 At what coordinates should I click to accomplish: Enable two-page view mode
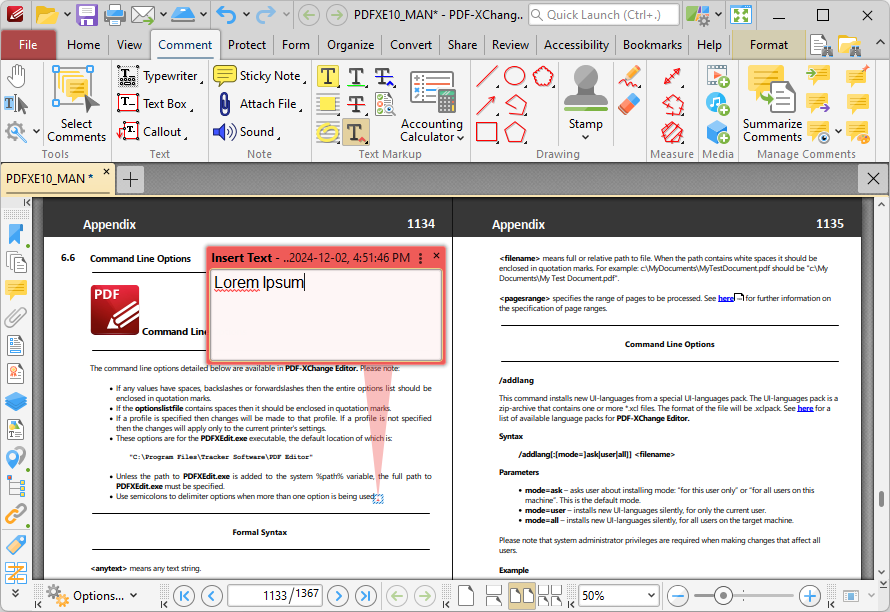[x=523, y=594]
